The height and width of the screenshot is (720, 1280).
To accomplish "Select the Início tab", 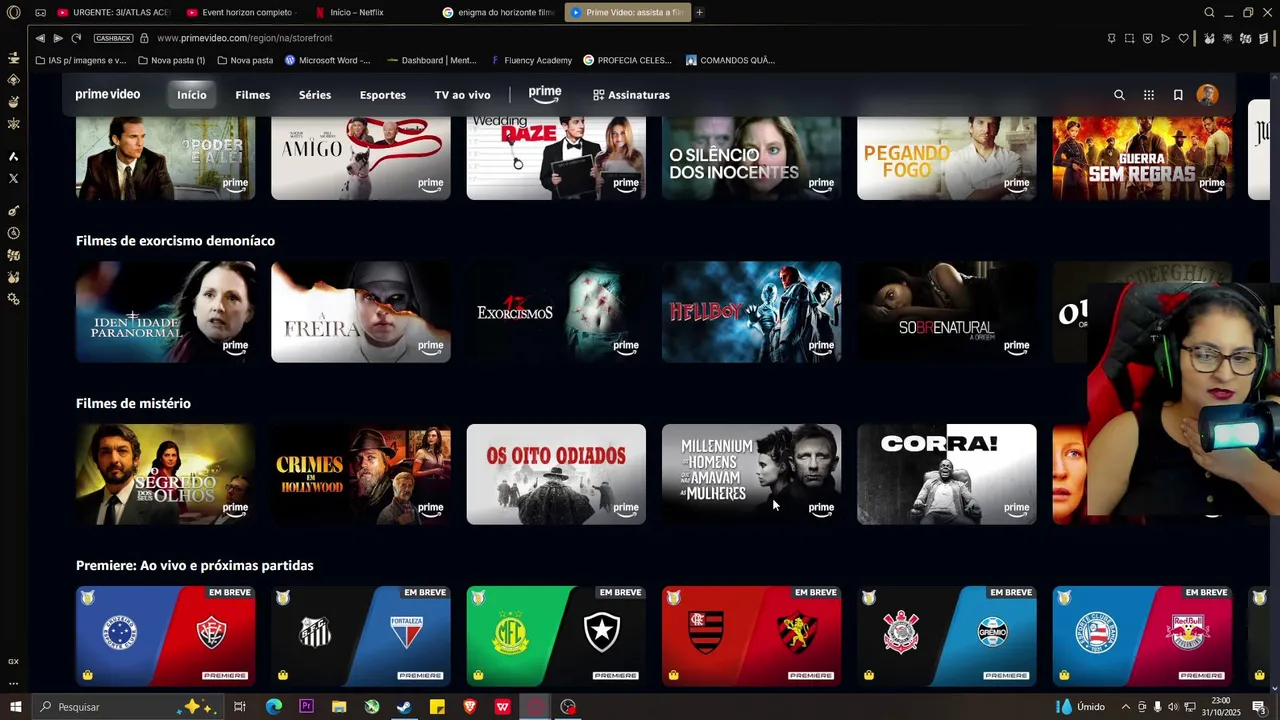I will point(192,95).
